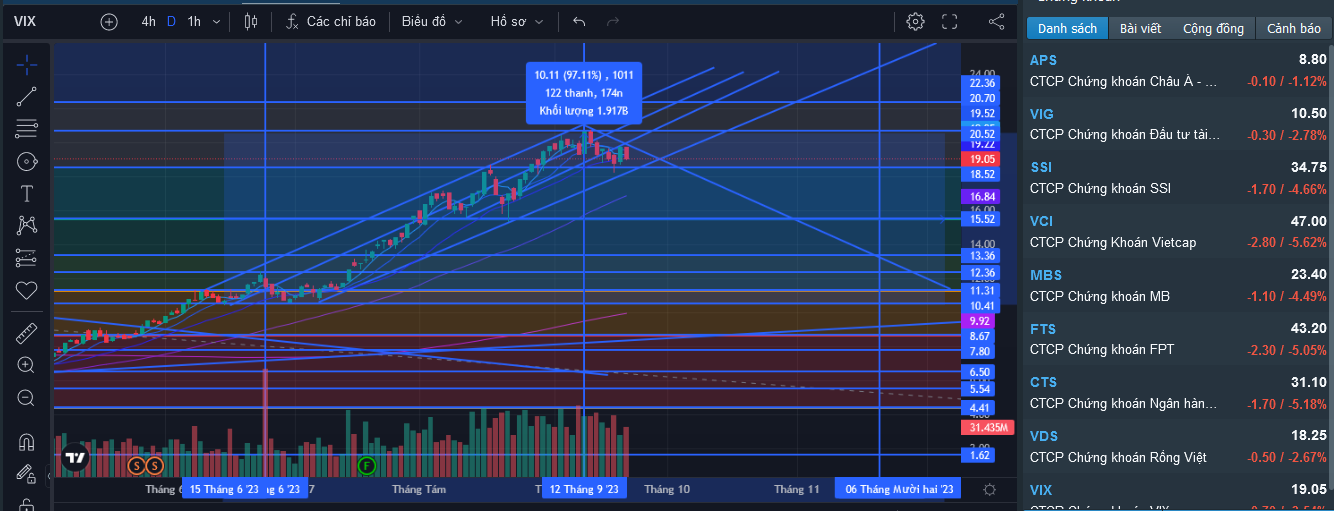Screen dimensions: 1334x511
Task: Select the trend line drawing tool
Action: [26, 97]
